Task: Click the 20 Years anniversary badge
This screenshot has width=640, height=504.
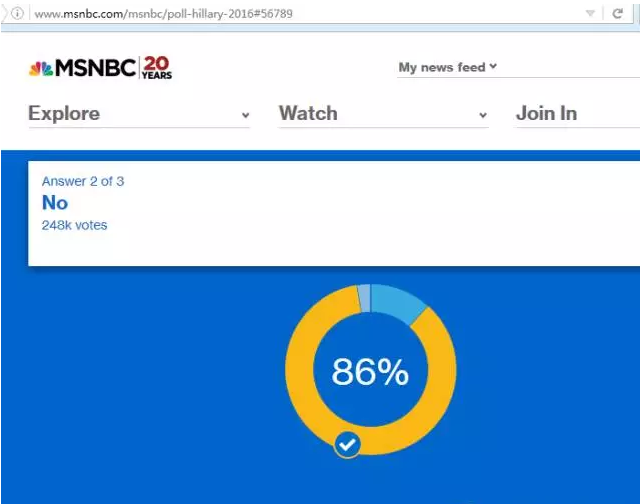Action: click(x=157, y=68)
